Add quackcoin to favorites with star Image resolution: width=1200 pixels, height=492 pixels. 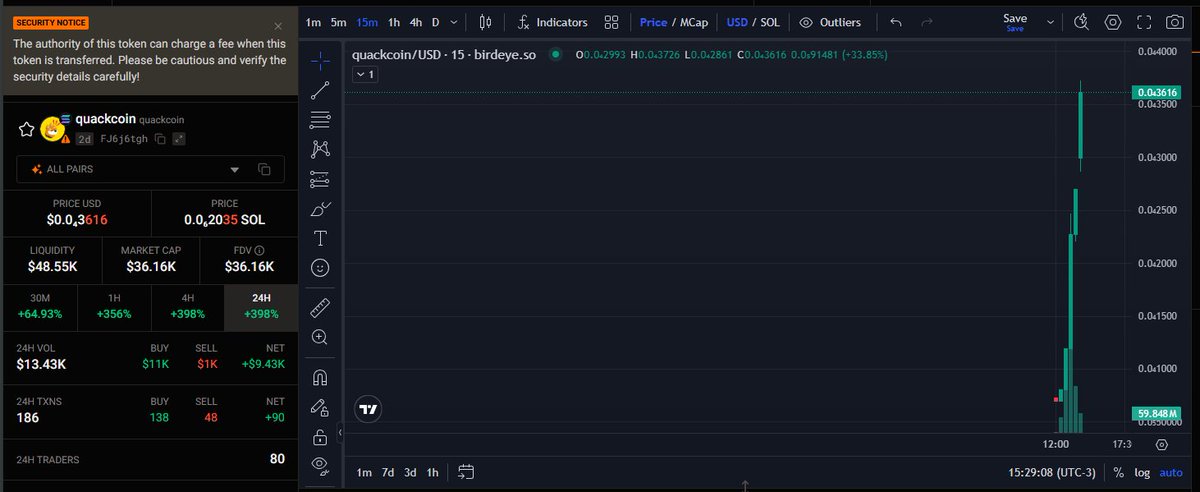click(27, 129)
